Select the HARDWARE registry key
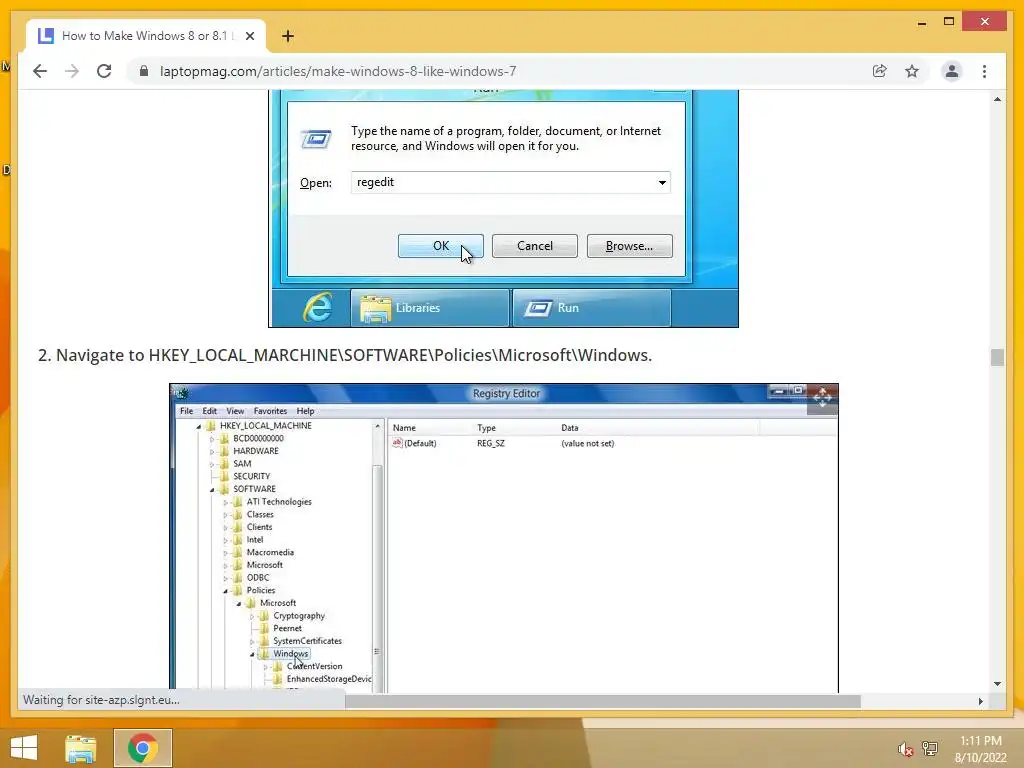Image resolution: width=1024 pixels, height=768 pixels. pos(255,451)
